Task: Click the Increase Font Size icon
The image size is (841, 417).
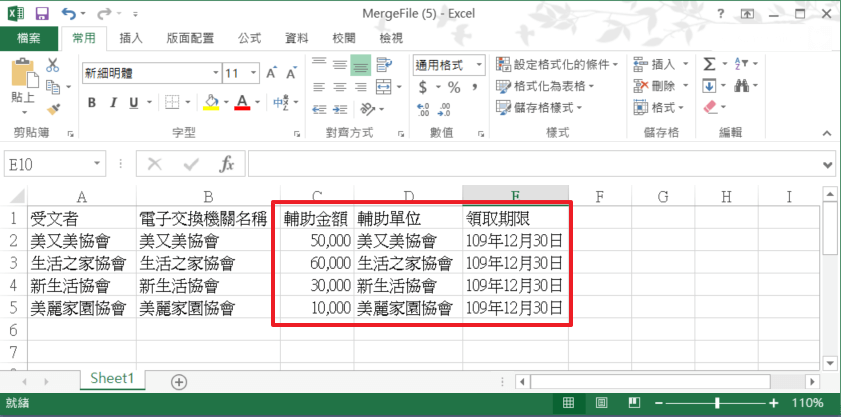Action: (270, 74)
